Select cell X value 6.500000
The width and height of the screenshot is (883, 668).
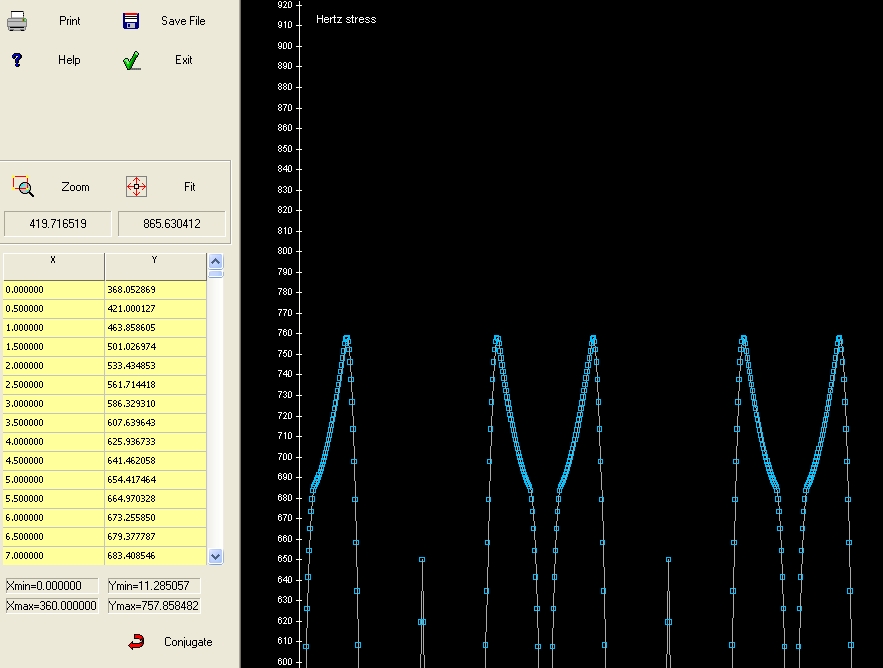pos(53,537)
